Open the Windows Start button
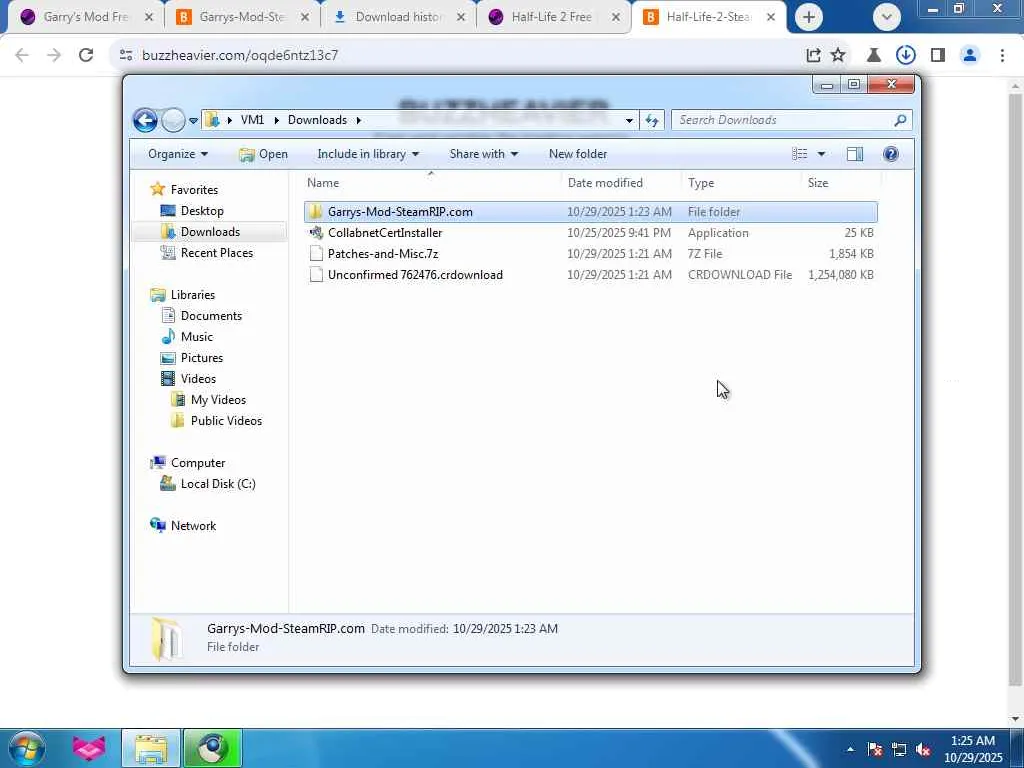1024x768 pixels. [27, 748]
